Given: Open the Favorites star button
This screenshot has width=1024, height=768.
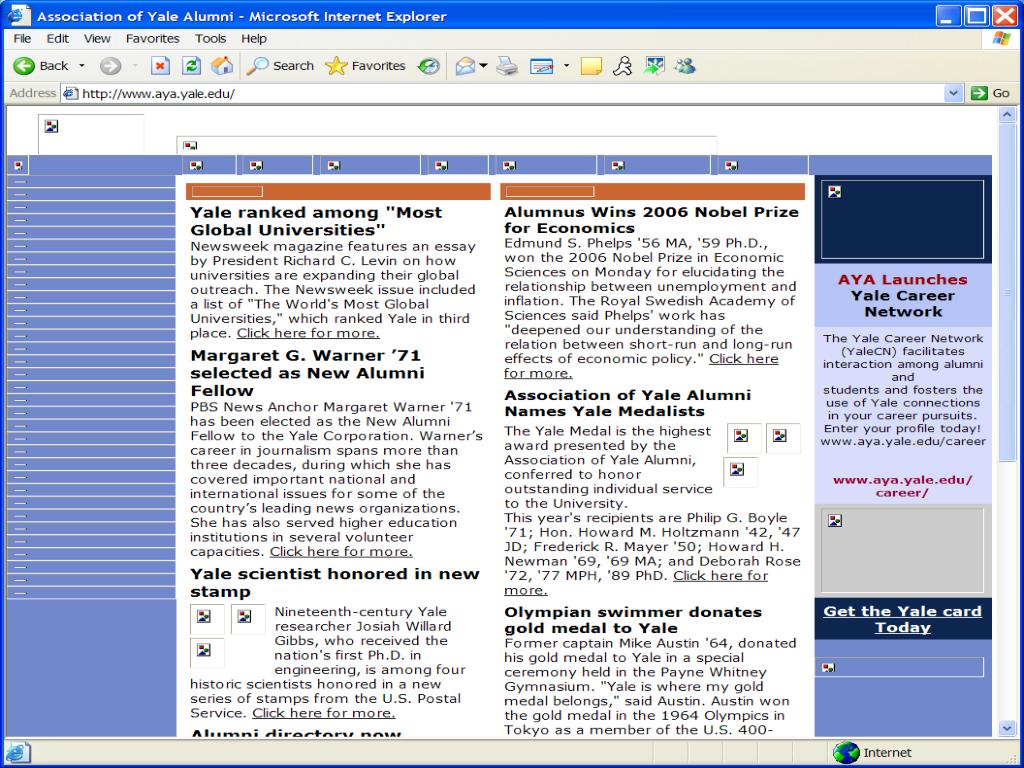Looking at the screenshot, I should click(366, 66).
